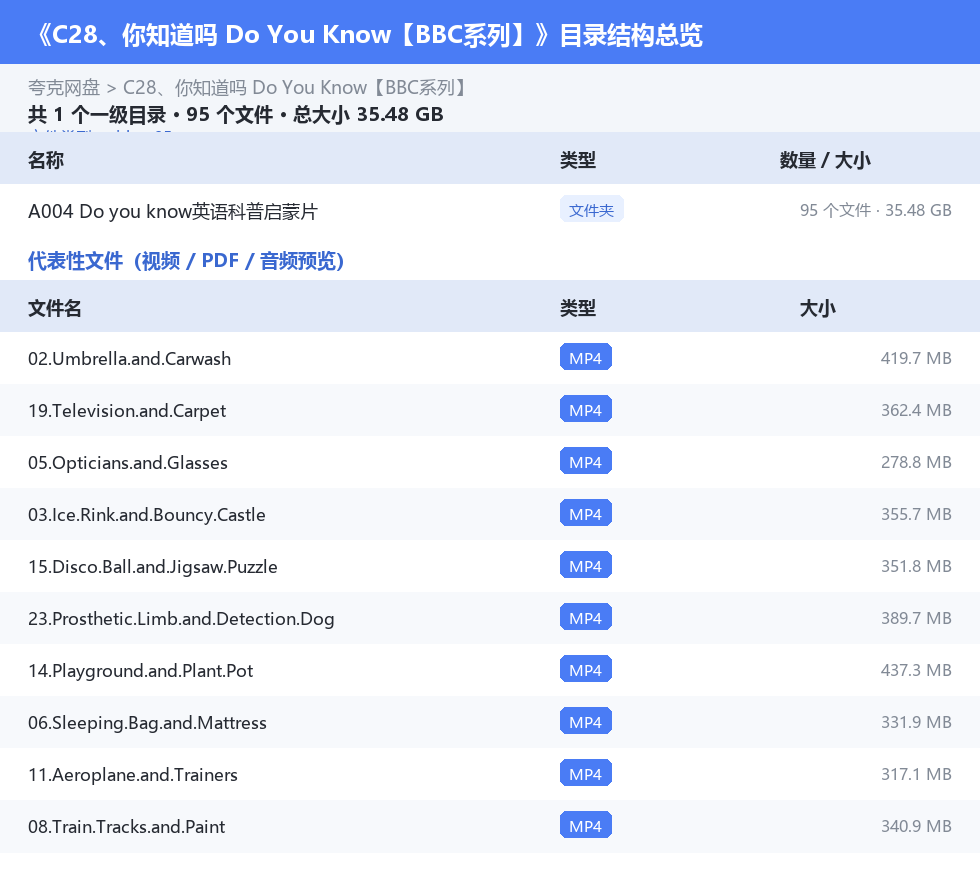Click MP4 badge for Television and Carpet
This screenshot has height=884, width=980.
click(x=586, y=409)
